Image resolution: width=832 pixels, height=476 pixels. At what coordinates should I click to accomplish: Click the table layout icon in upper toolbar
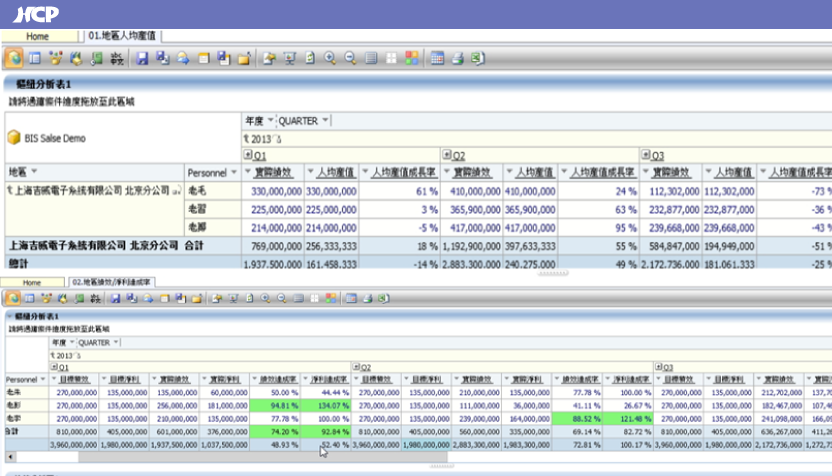click(x=35, y=58)
